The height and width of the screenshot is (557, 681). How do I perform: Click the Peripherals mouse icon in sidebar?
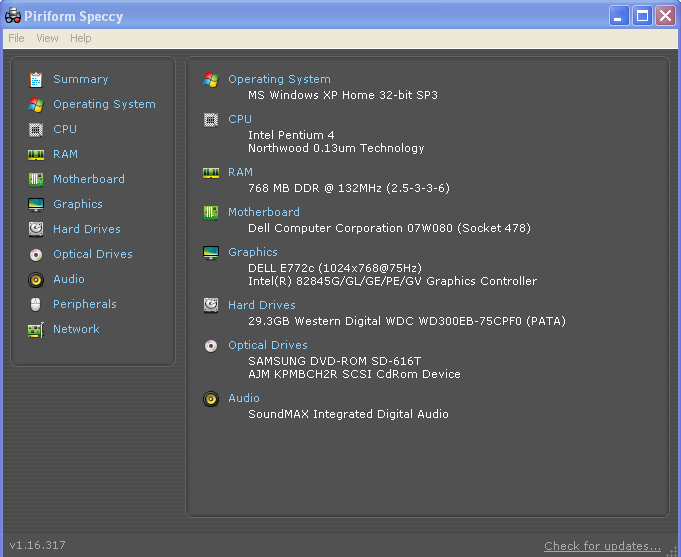pos(36,305)
